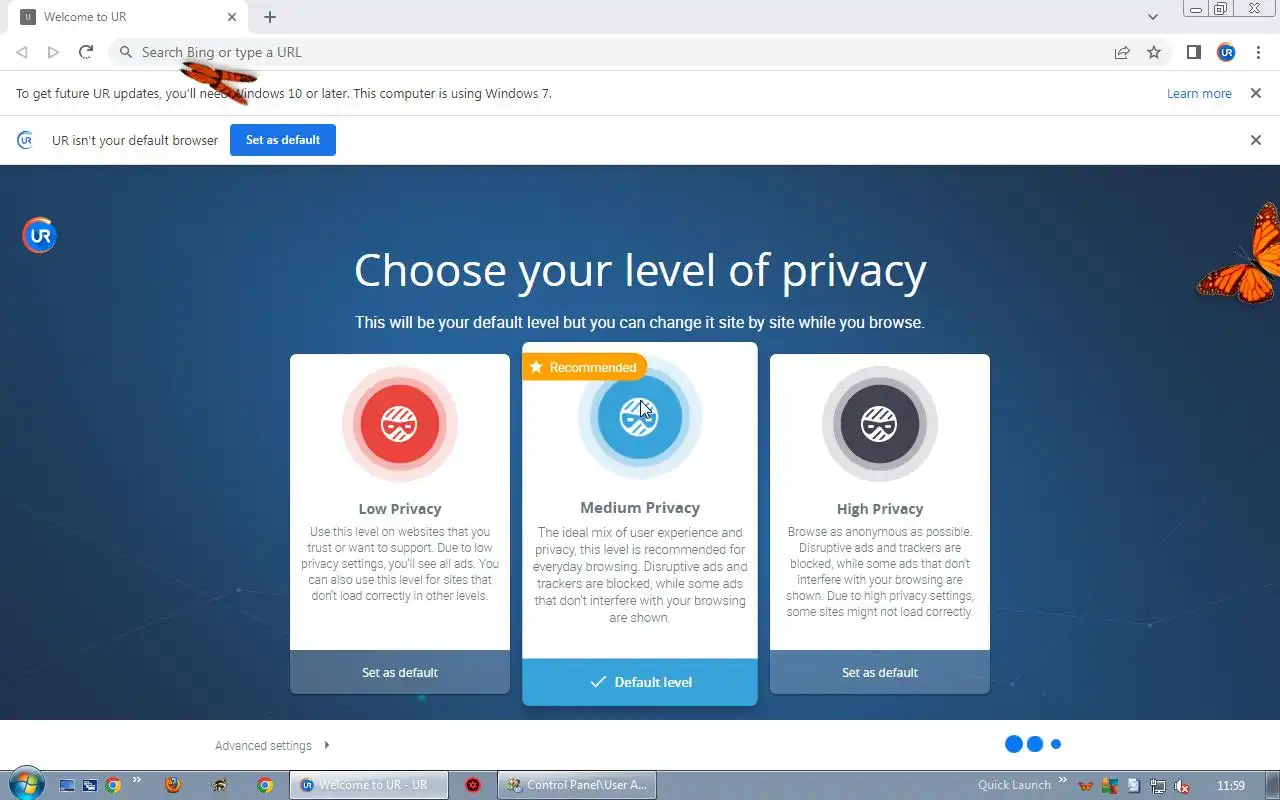This screenshot has height=800, width=1280.
Task: Open the three-dot browser menu
Action: point(1258,52)
